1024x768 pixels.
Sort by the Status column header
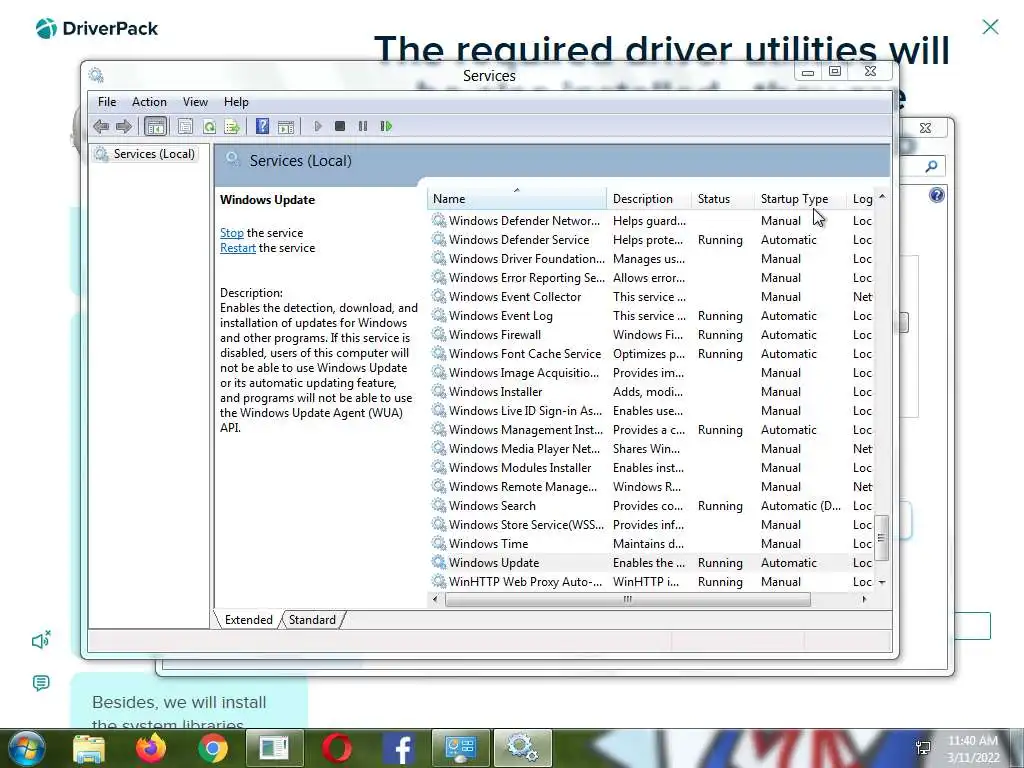click(722, 199)
